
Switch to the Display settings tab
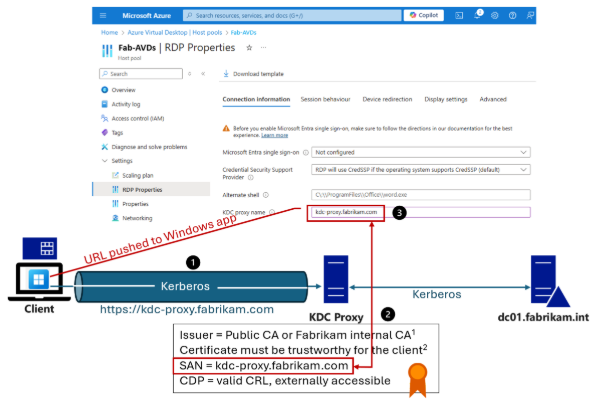pyautogui.click(x=445, y=99)
